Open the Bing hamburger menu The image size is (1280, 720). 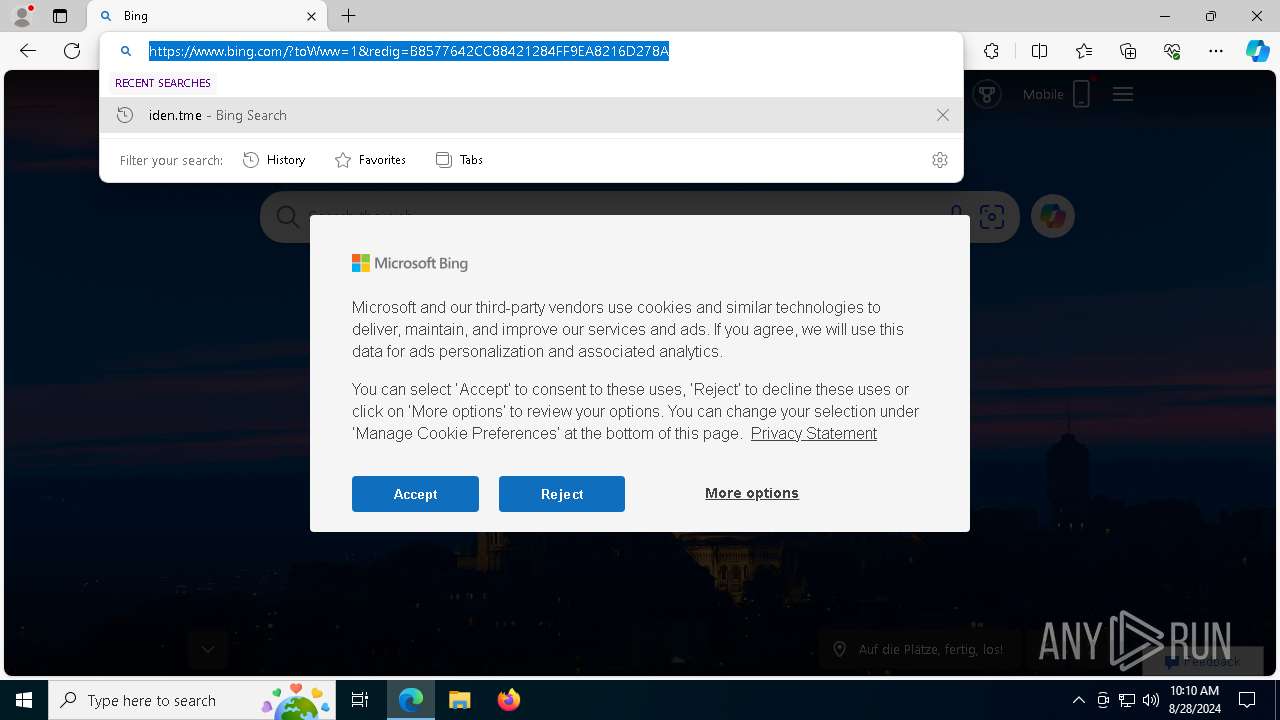point(1123,94)
